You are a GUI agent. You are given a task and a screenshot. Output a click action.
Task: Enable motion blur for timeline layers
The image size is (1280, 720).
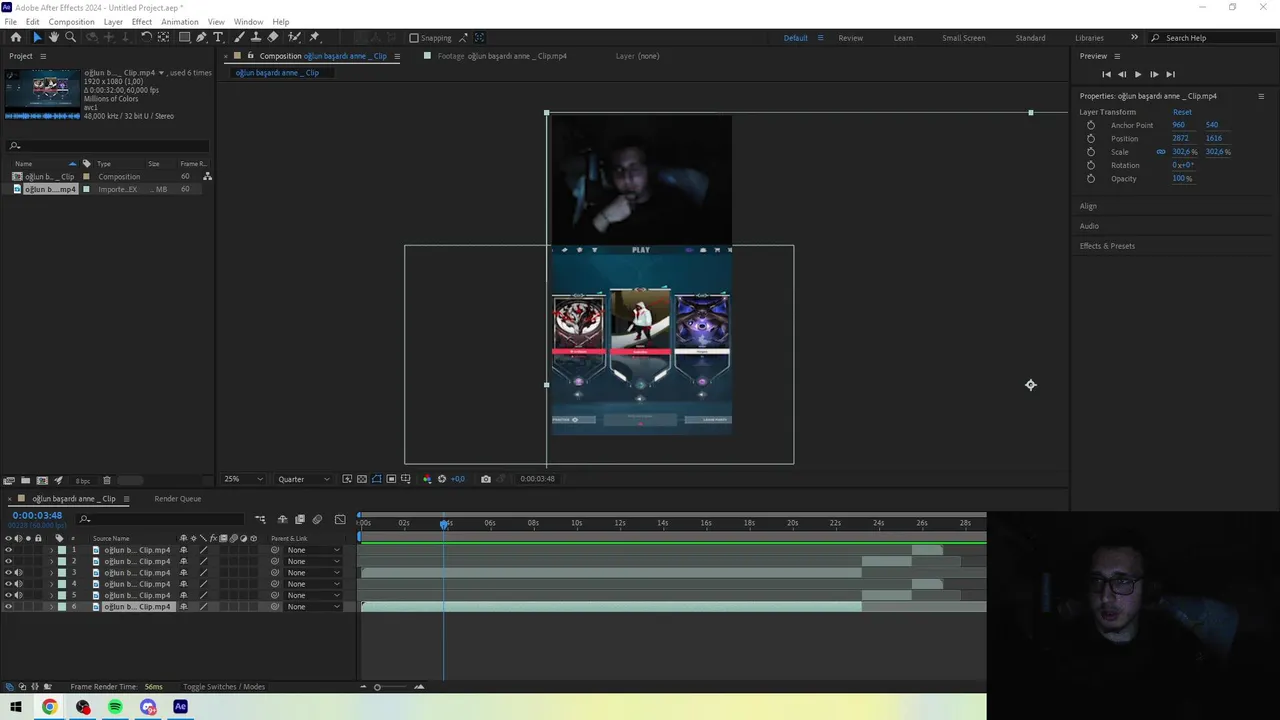318,519
